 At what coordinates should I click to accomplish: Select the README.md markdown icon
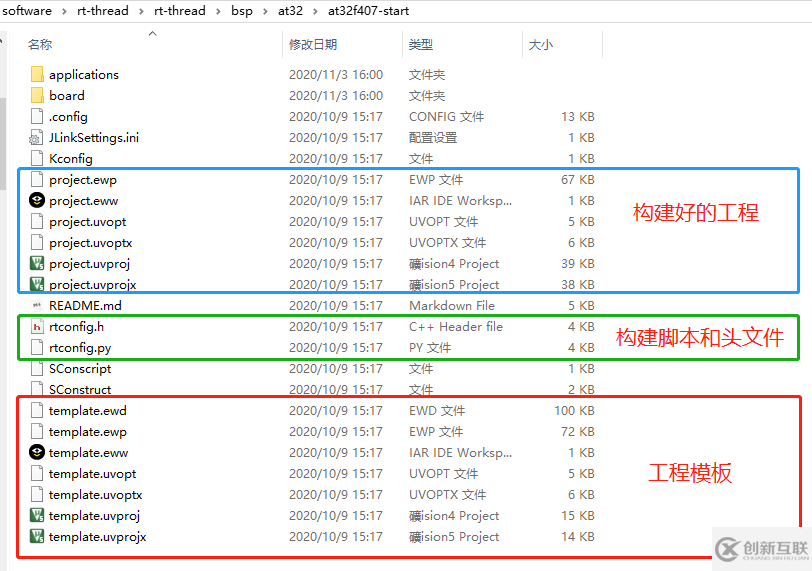click(36, 305)
